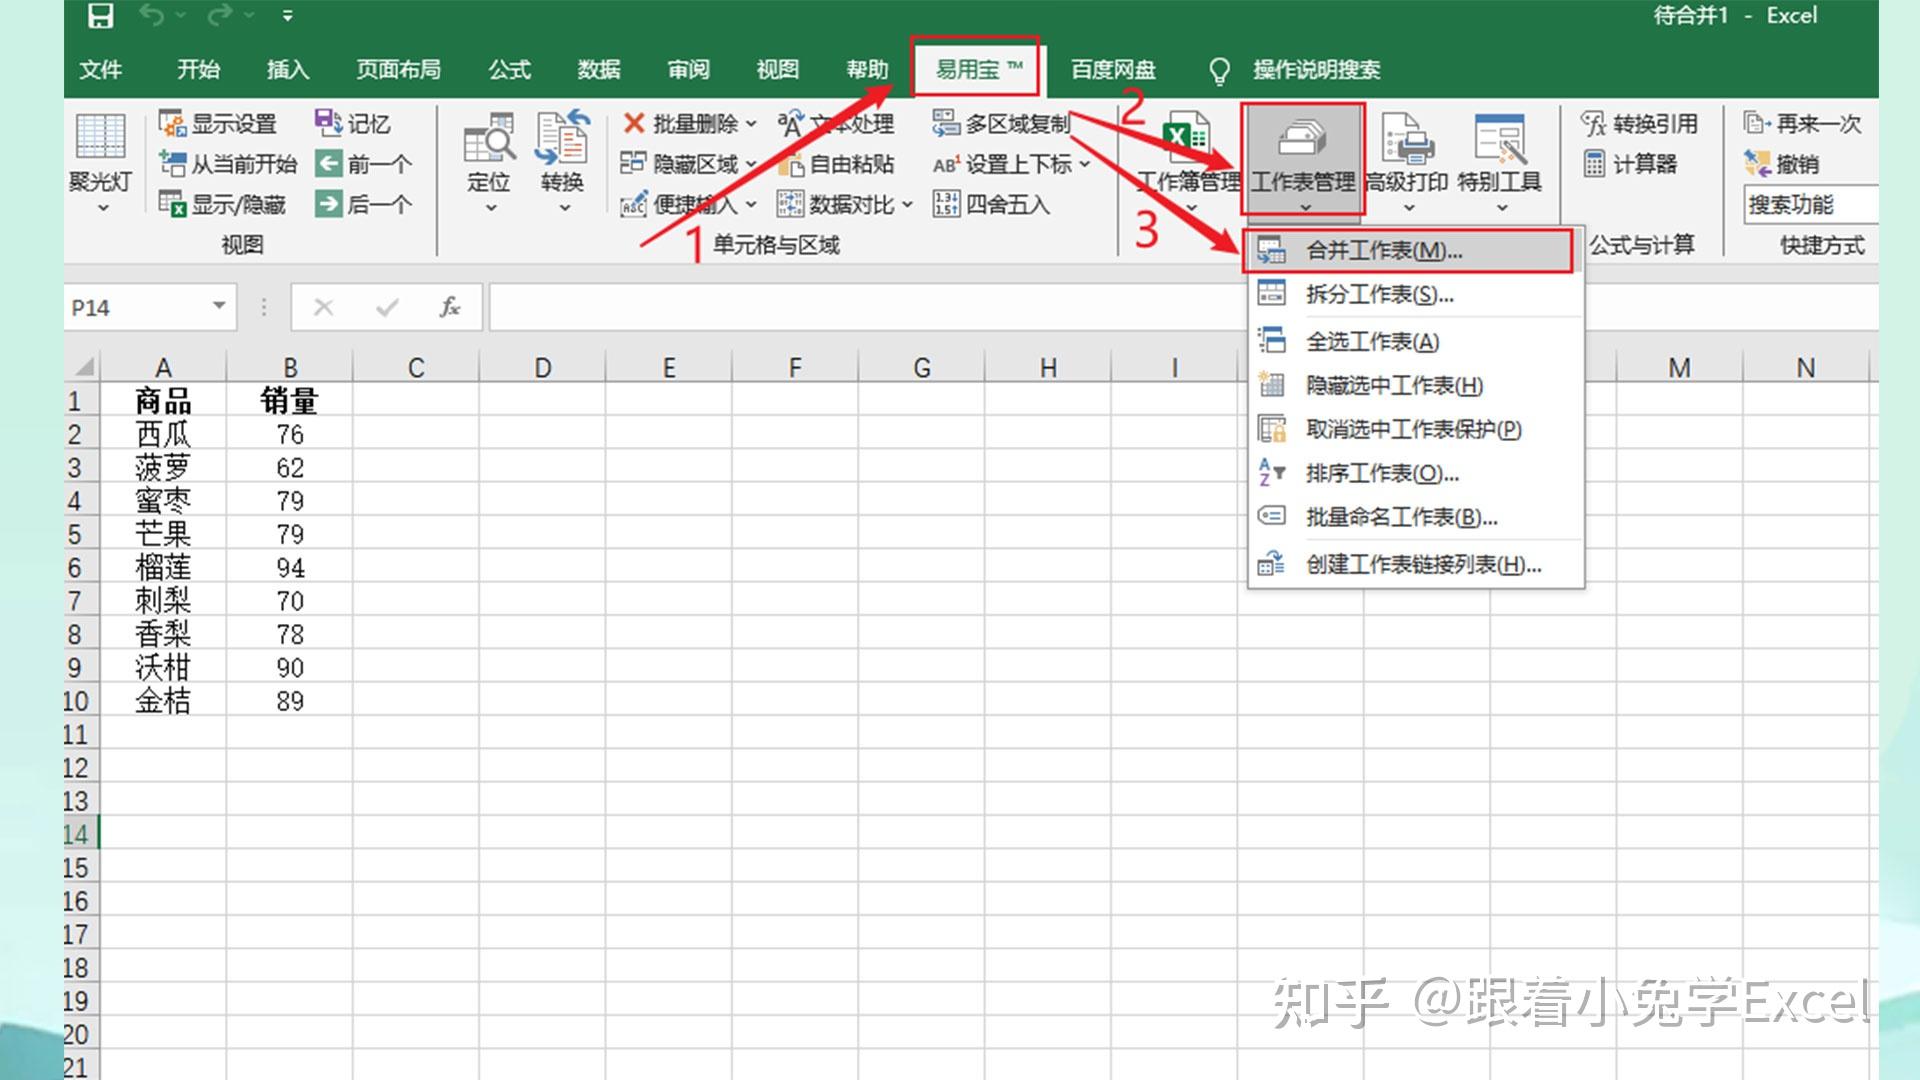Screen dimensions: 1920x1080
Task: Click the 销量 header cell
Action: [x=290, y=401]
